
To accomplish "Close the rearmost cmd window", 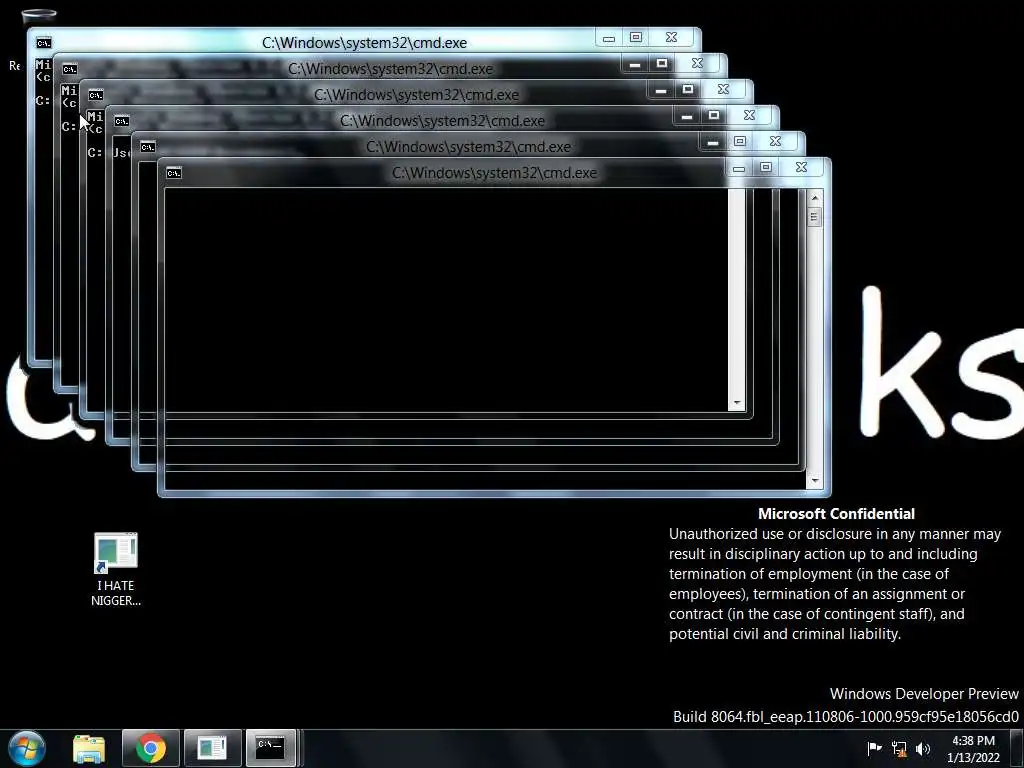I will pos(671,38).
